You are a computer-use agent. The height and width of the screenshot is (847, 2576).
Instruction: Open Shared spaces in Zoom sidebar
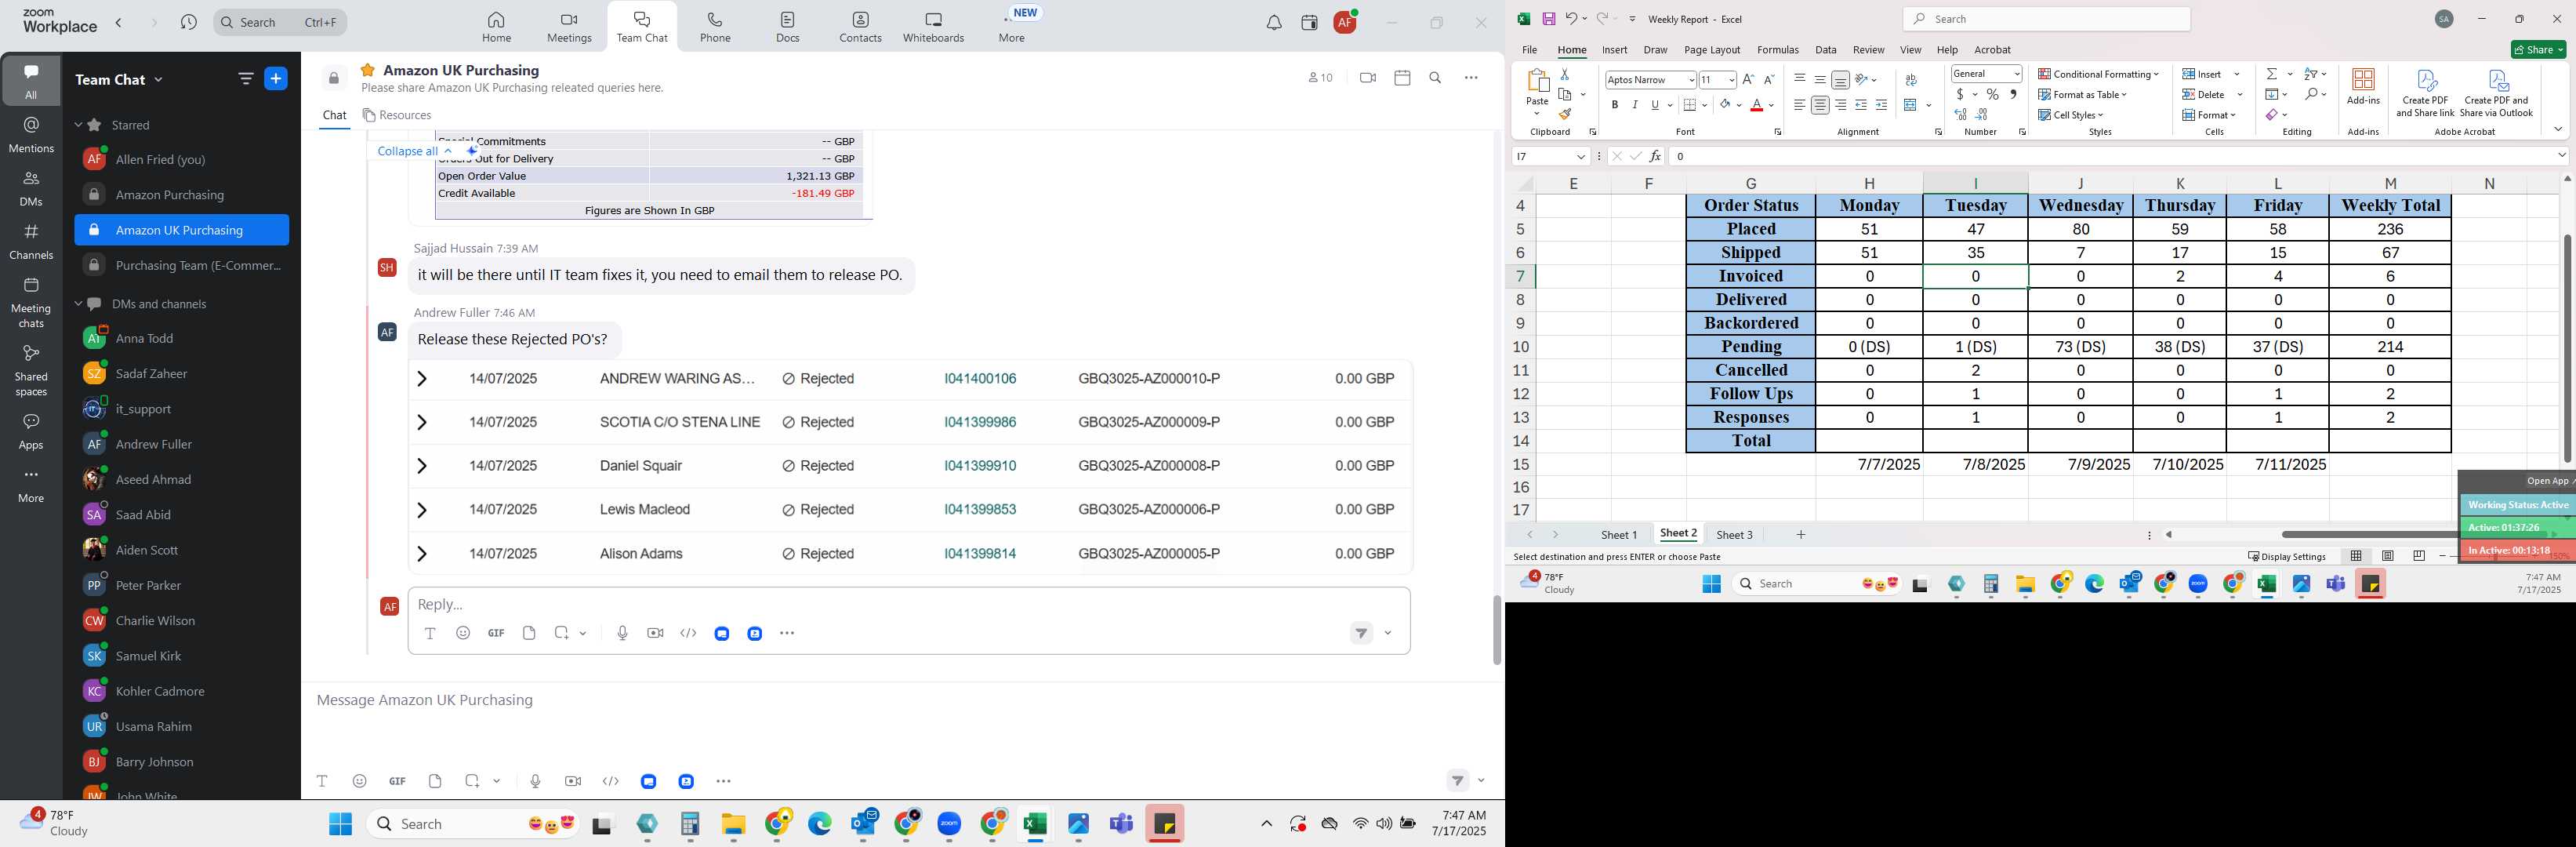pyautogui.click(x=31, y=370)
